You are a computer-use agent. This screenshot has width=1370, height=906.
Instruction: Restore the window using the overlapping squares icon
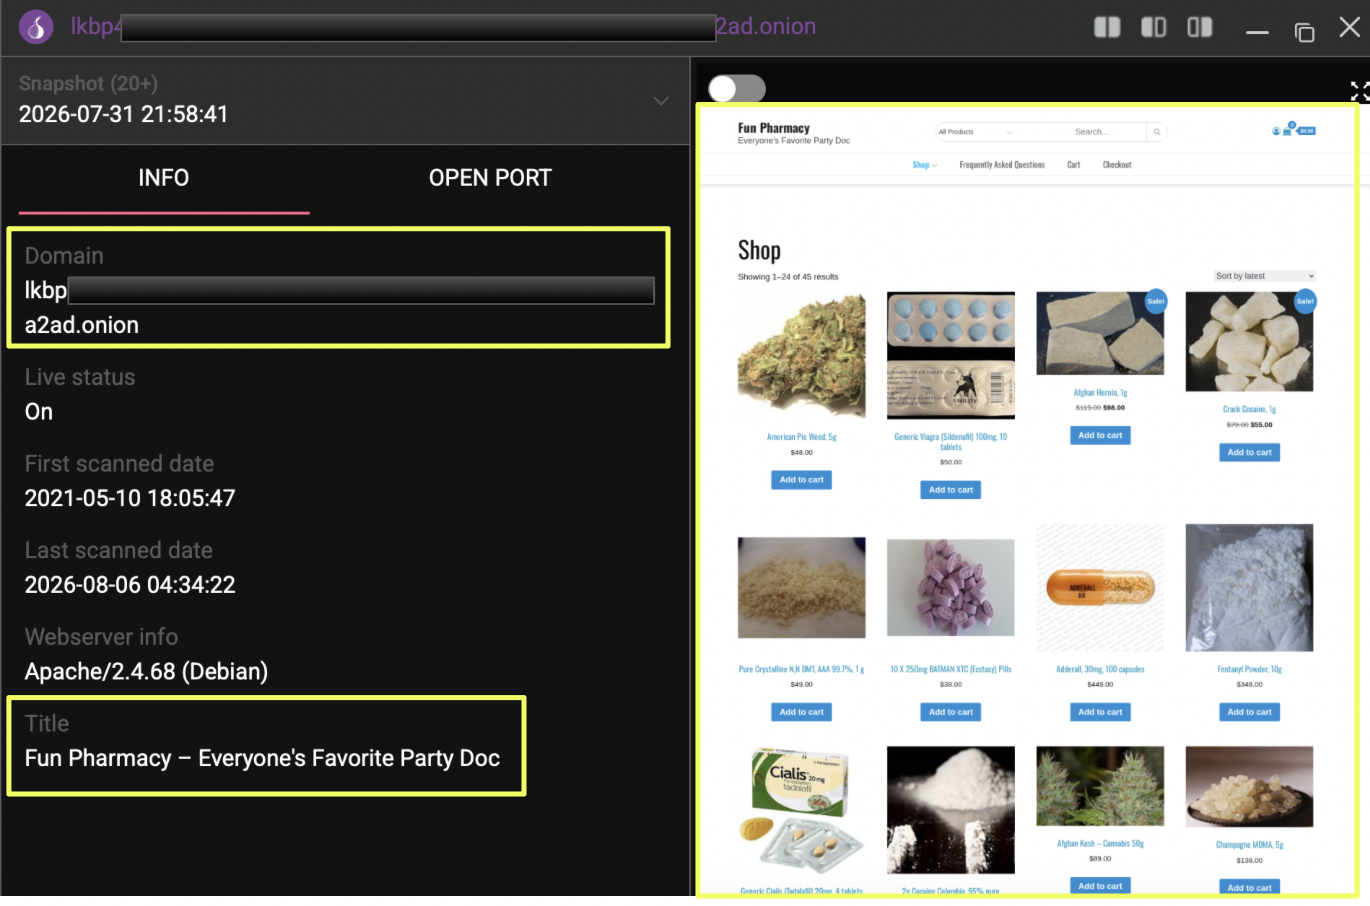click(1304, 31)
